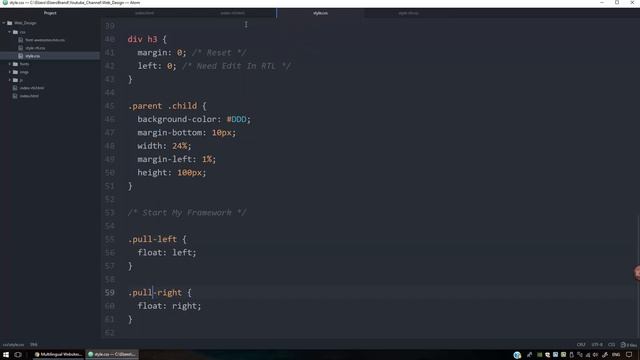Click the volume icon in tray

[x=596, y=355]
